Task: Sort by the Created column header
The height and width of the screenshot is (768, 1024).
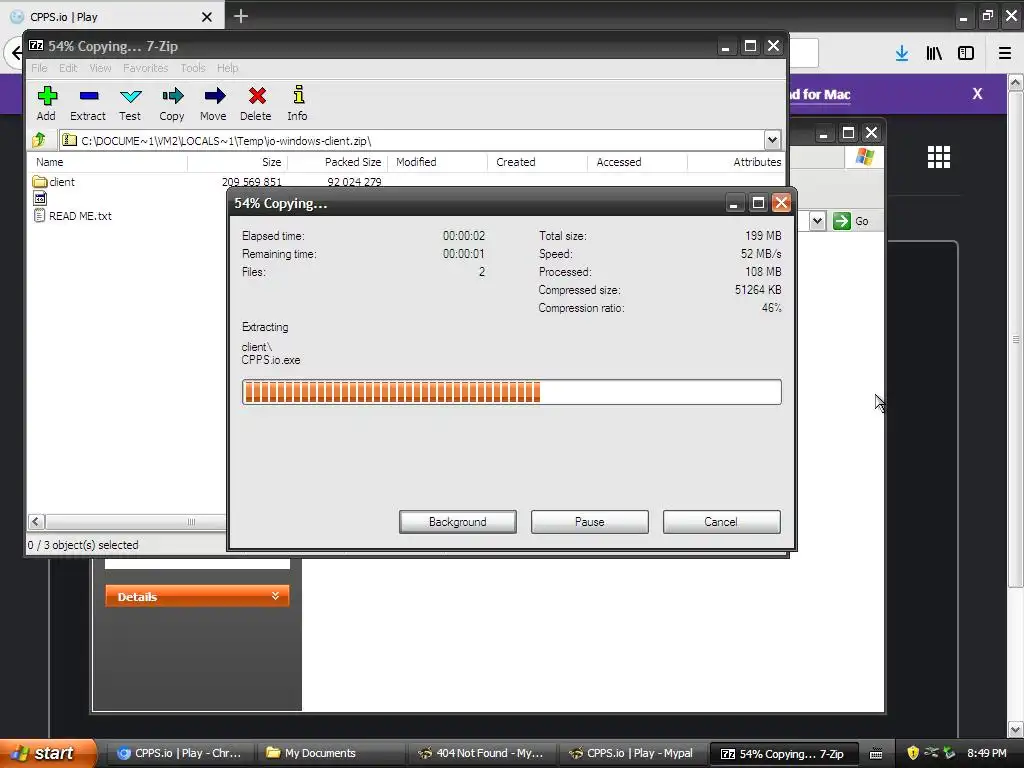Action: click(537, 162)
